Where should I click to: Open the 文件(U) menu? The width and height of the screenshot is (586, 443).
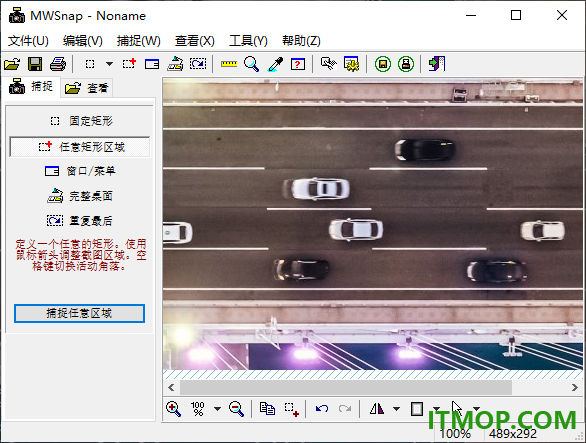pos(28,41)
